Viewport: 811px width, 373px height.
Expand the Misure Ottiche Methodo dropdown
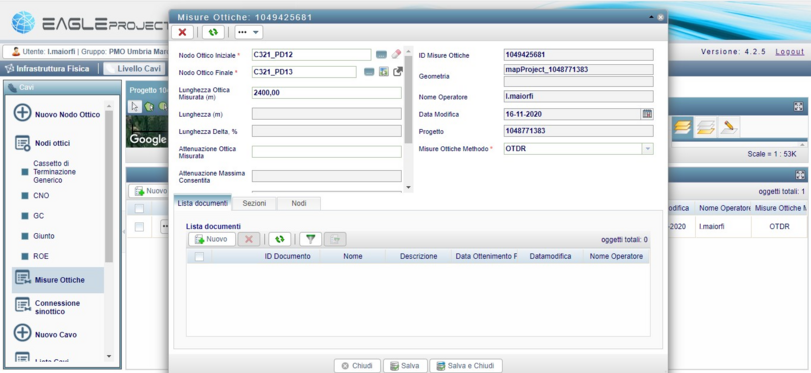pos(648,149)
